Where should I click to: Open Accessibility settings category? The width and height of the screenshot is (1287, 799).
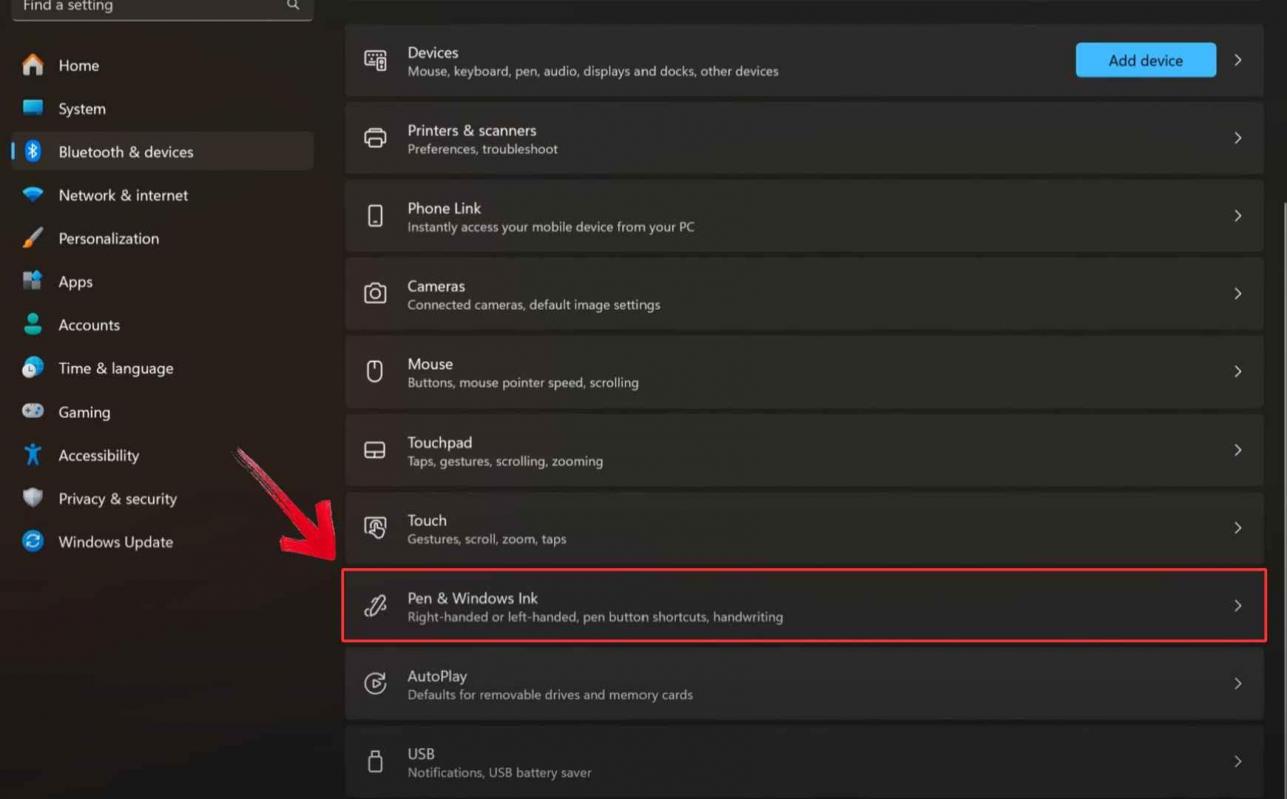(x=162, y=455)
